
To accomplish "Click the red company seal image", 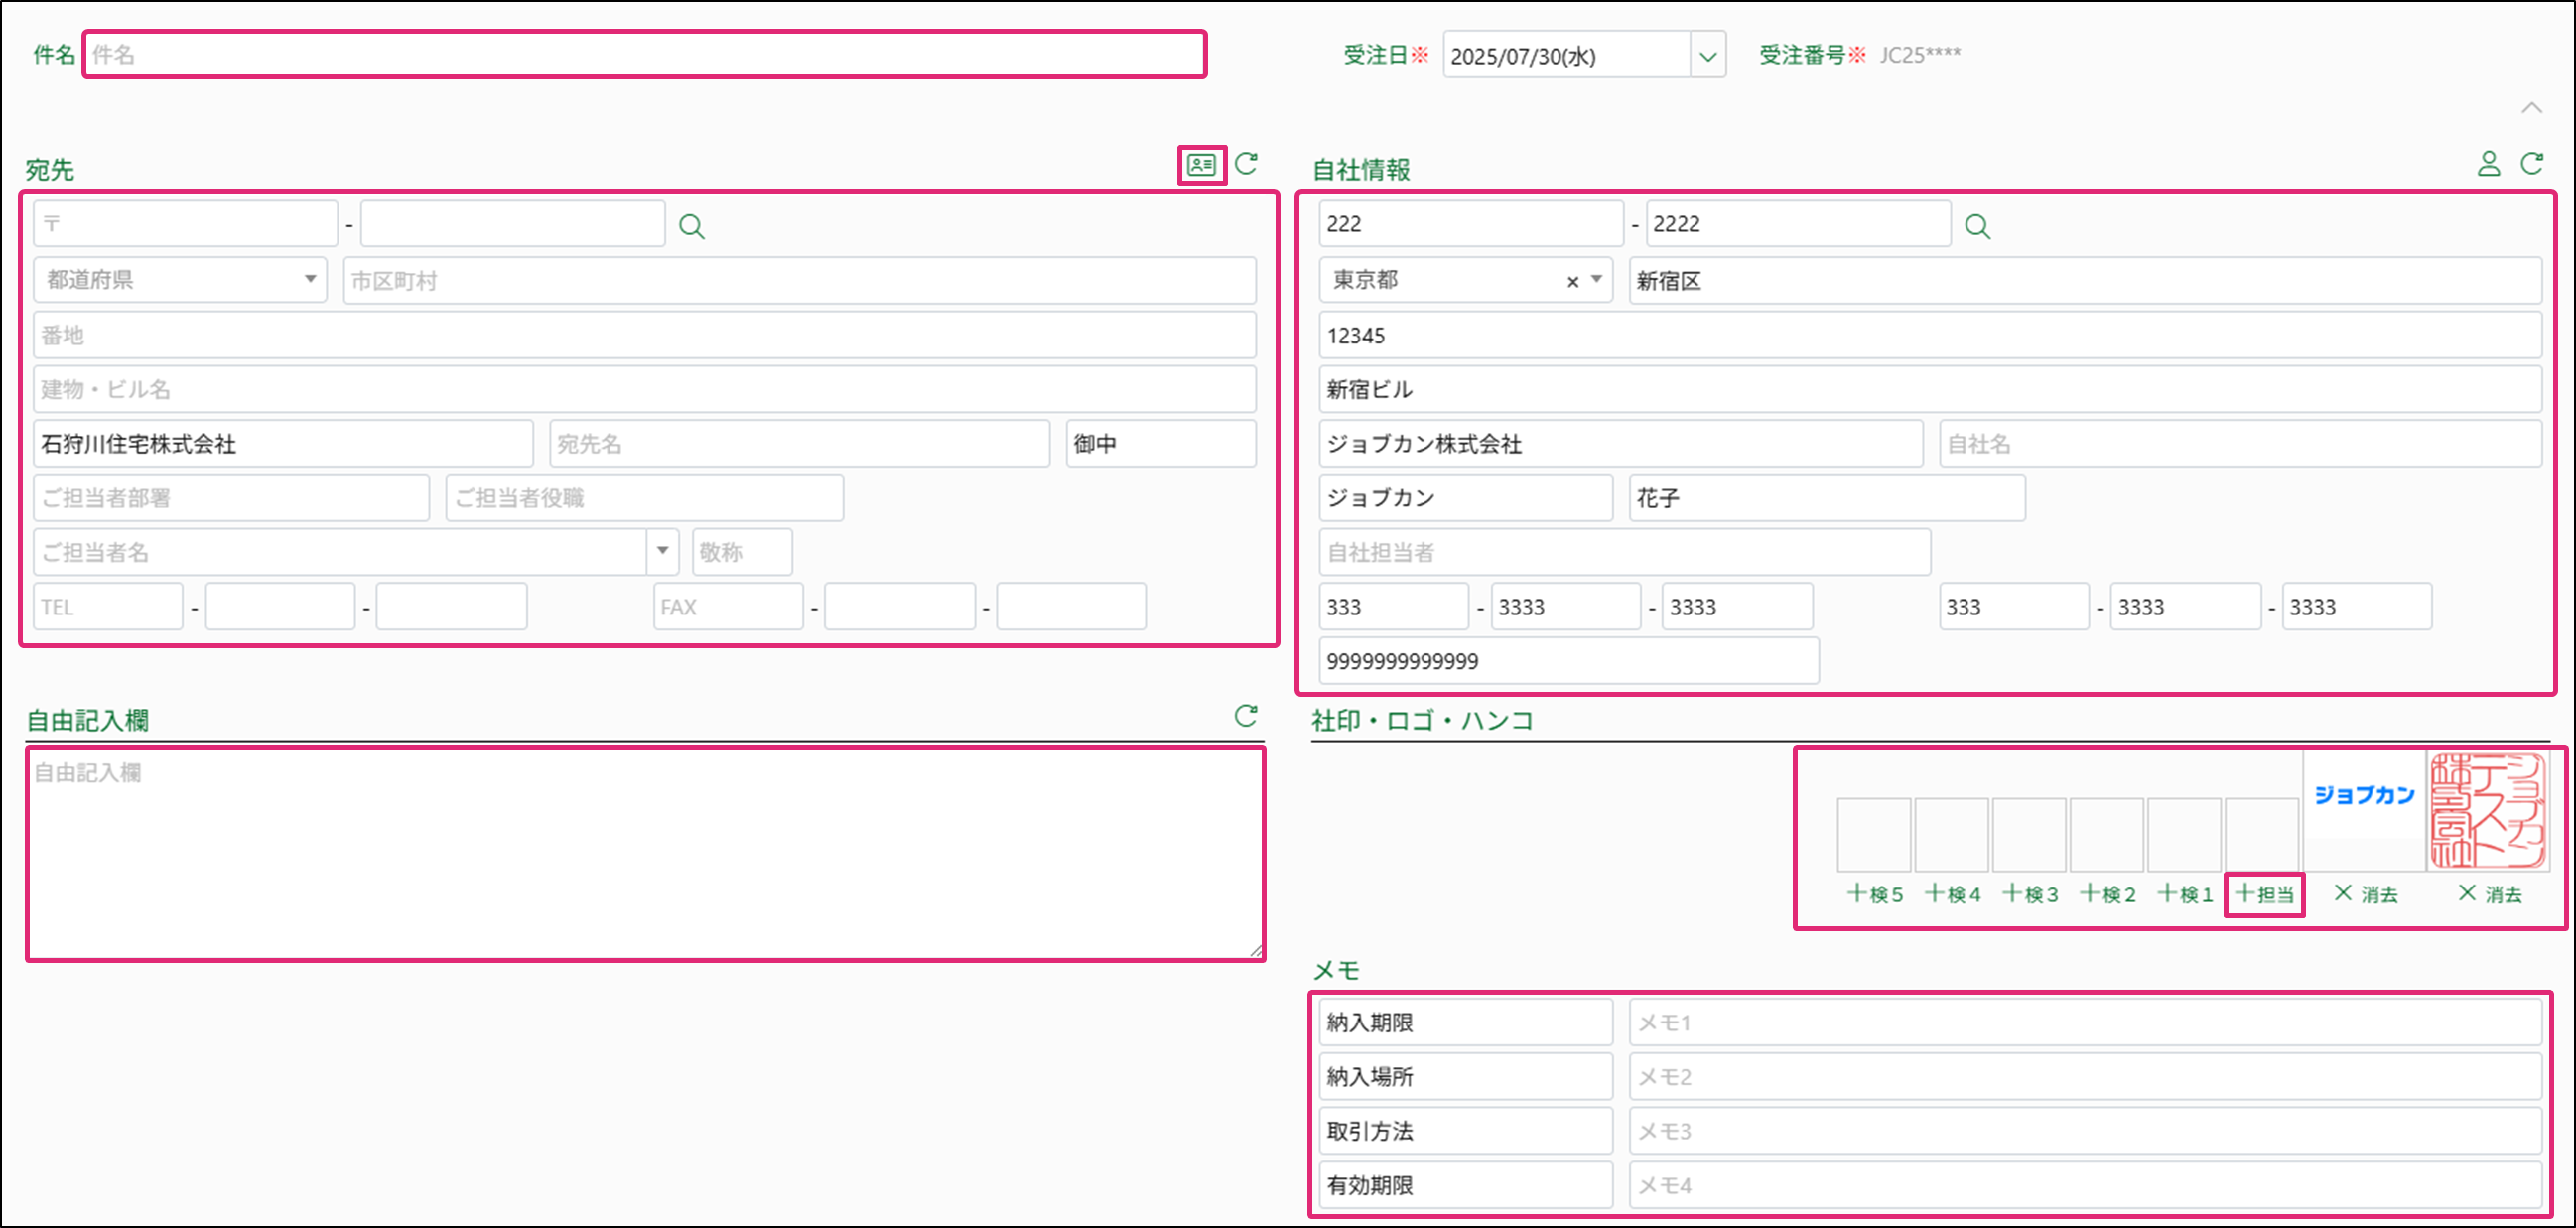I will click(x=2488, y=811).
